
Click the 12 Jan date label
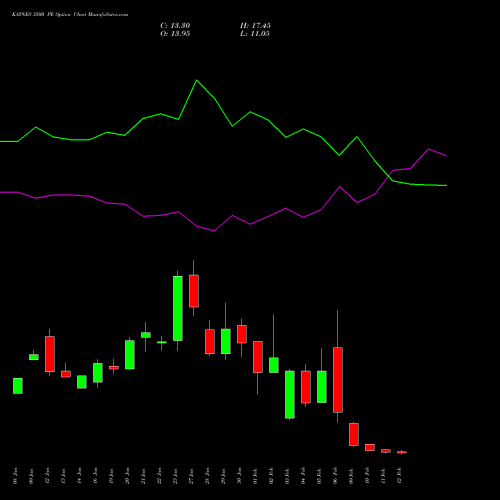(48, 476)
